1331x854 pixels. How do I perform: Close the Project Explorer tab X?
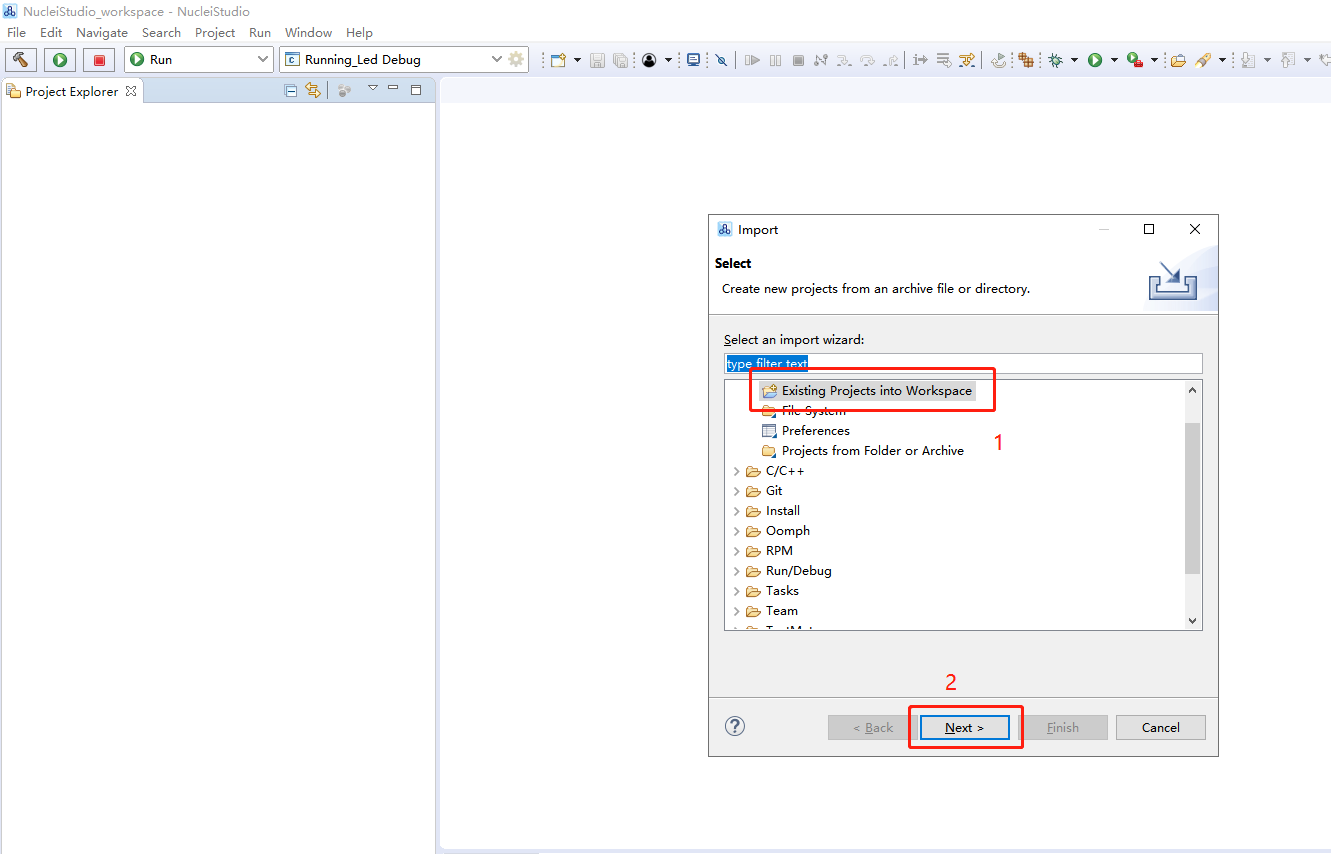pyautogui.click(x=130, y=91)
